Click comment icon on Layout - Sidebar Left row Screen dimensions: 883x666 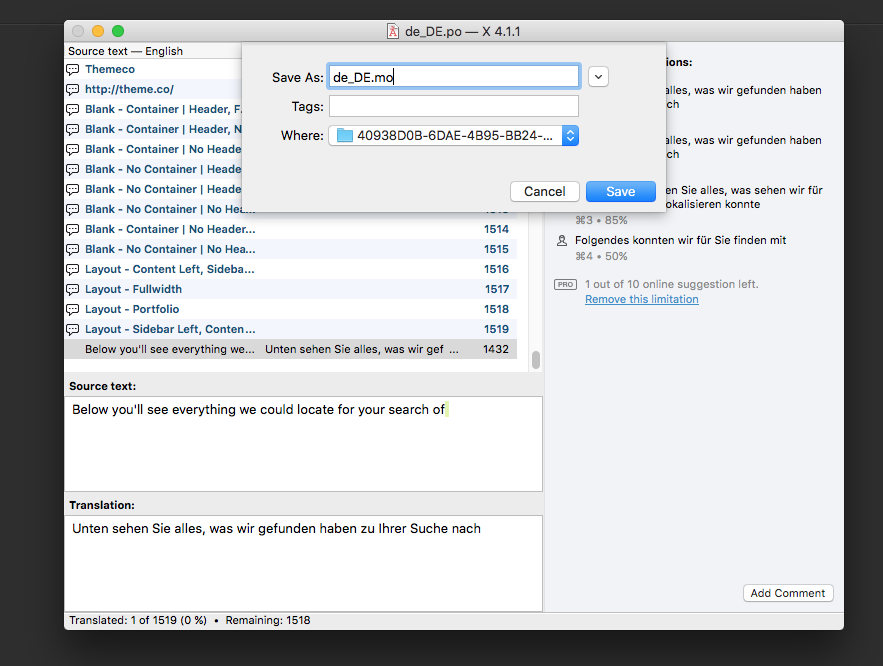point(73,329)
